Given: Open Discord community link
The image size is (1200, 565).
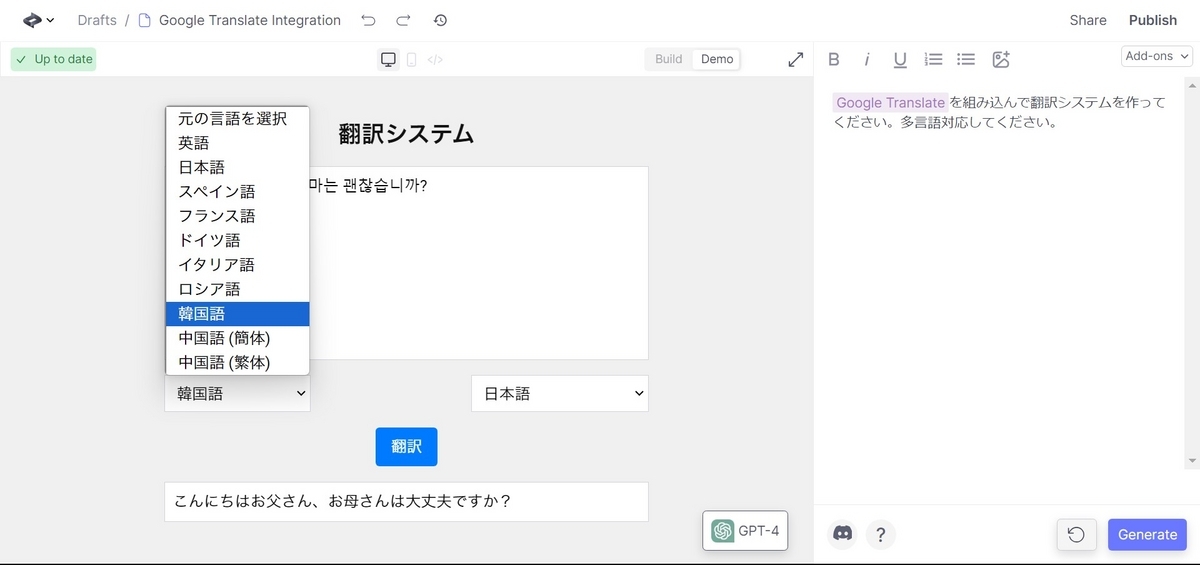Looking at the screenshot, I should click(843, 534).
